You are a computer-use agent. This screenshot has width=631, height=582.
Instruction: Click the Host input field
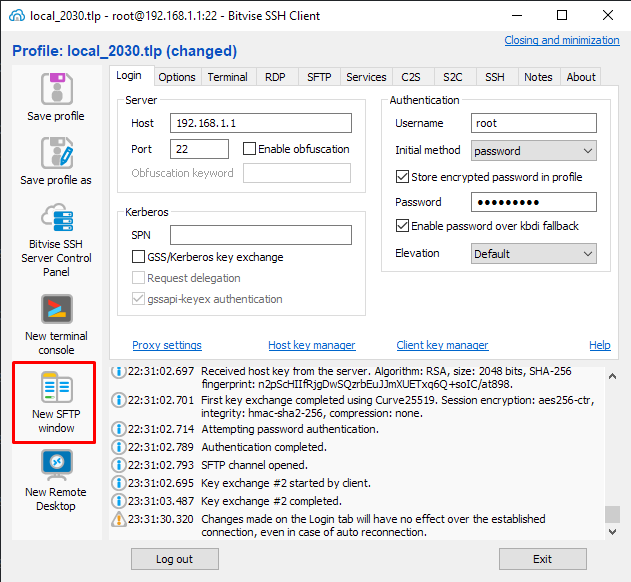tap(261, 123)
